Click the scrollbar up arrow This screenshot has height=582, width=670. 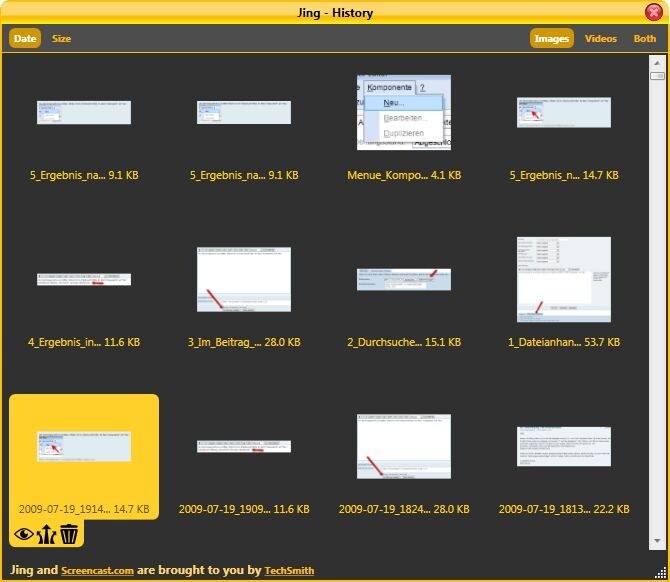pyautogui.click(x=657, y=62)
